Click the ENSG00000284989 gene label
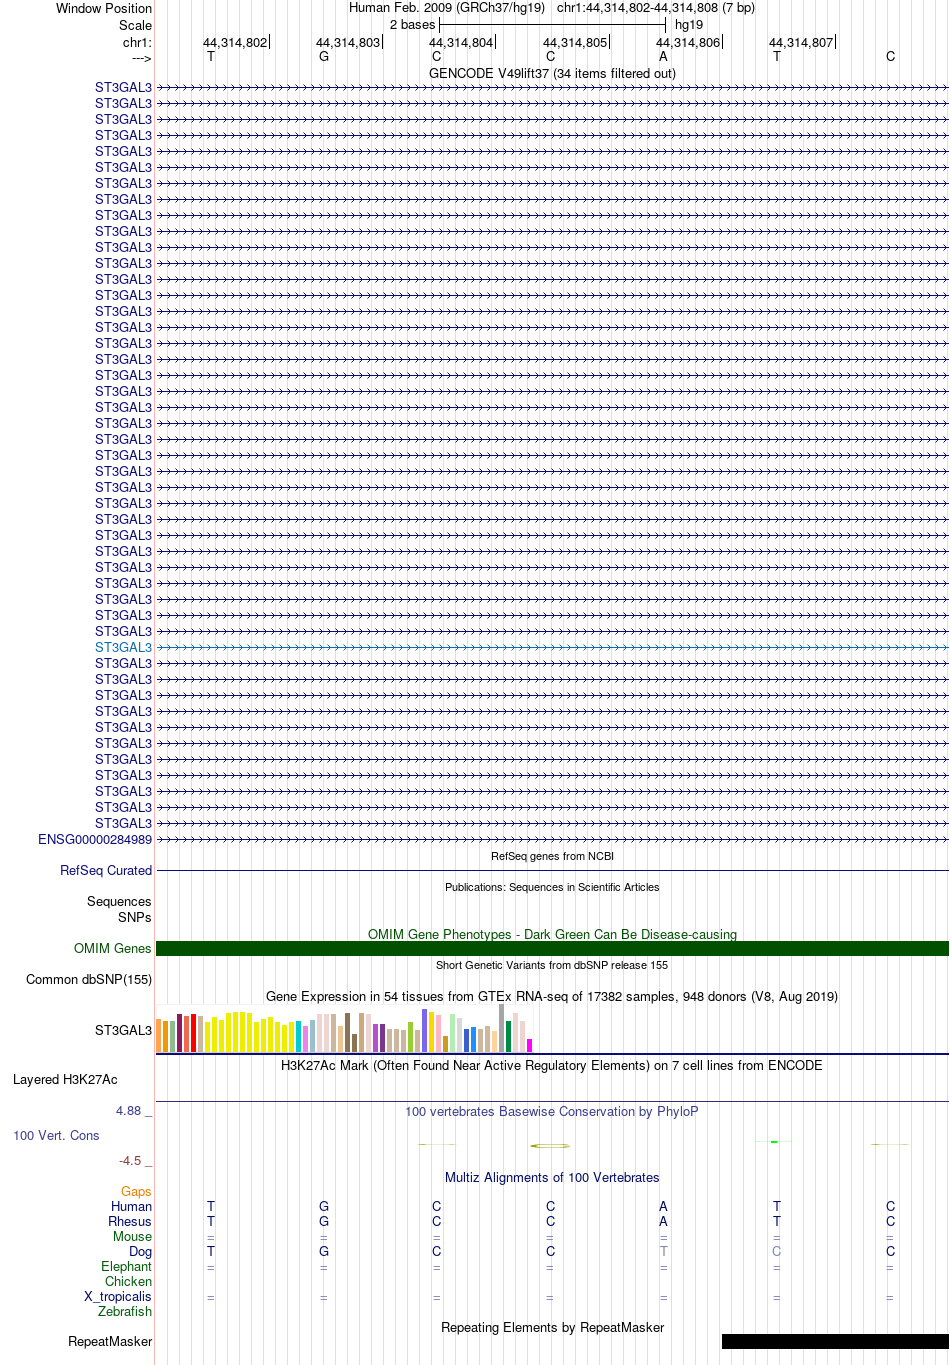950x1365 pixels. [95, 839]
